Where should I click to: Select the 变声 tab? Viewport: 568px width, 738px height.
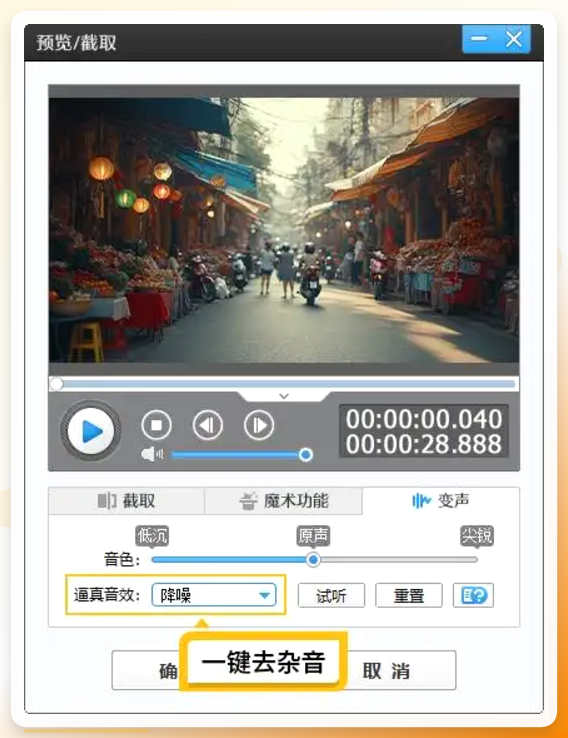pyautogui.click(x=441, y=501)
